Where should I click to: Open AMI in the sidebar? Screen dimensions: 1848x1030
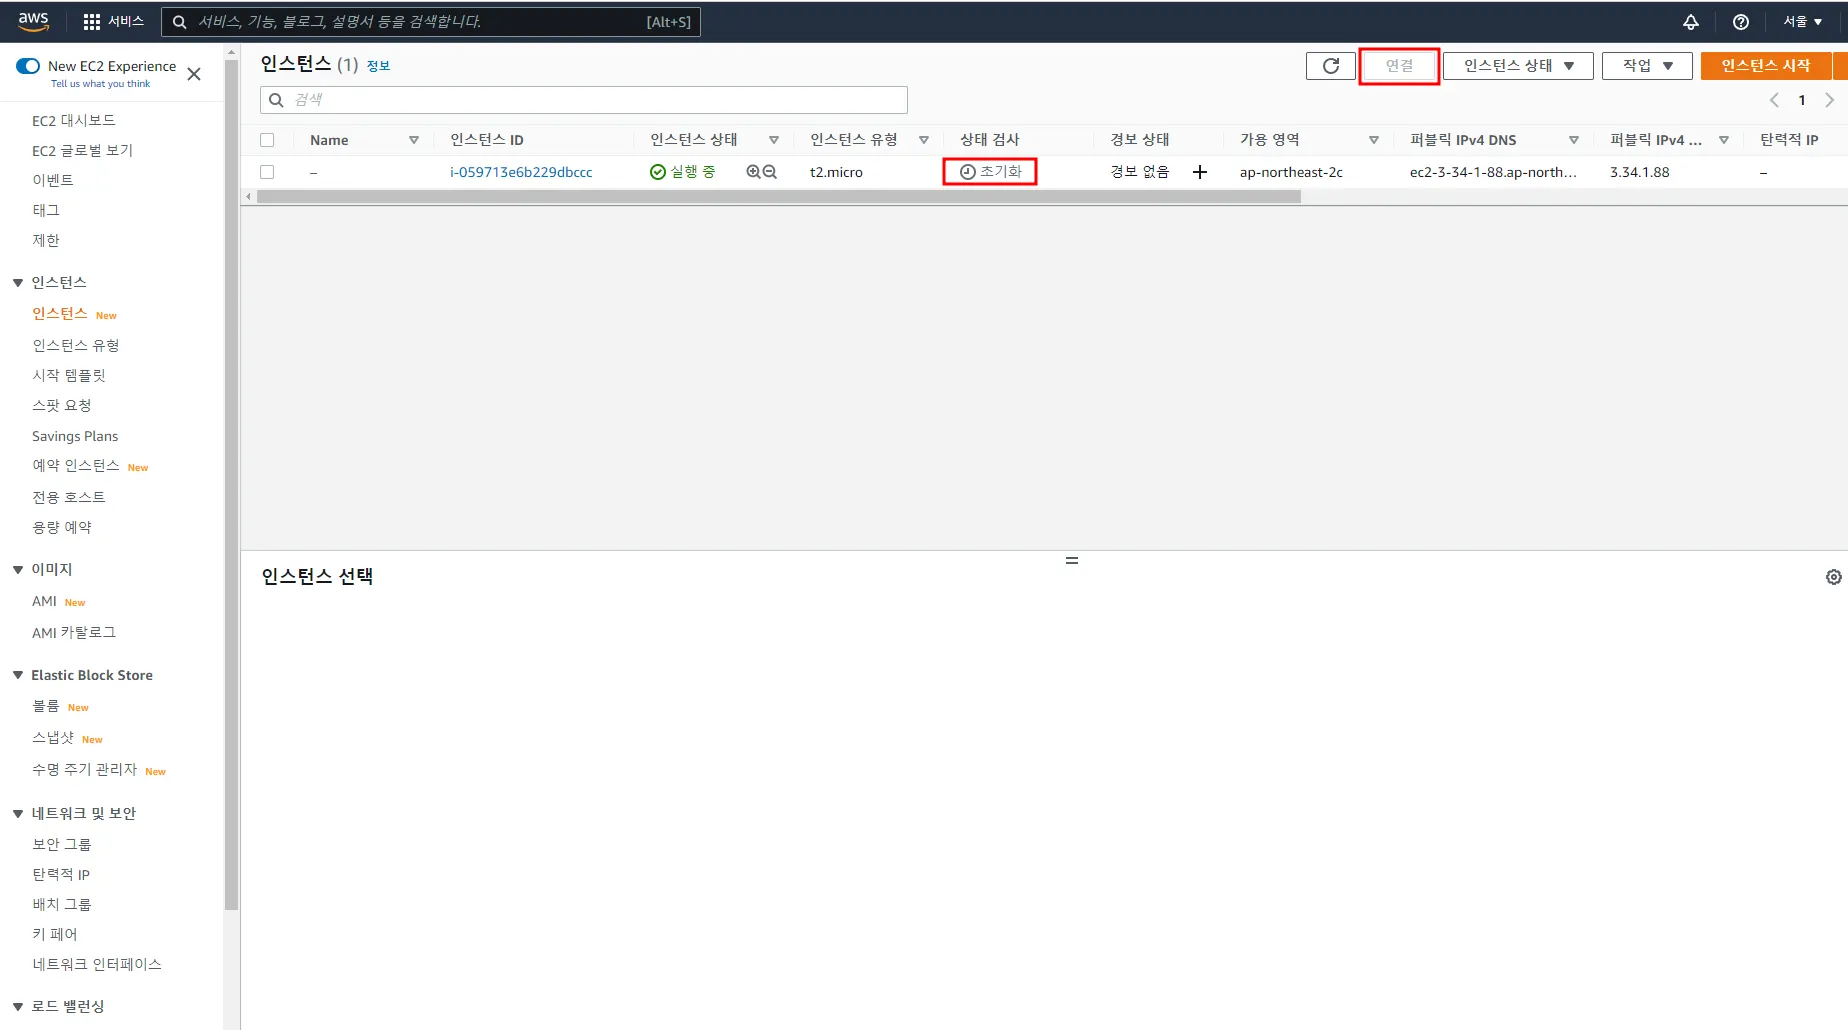point(44,601)
